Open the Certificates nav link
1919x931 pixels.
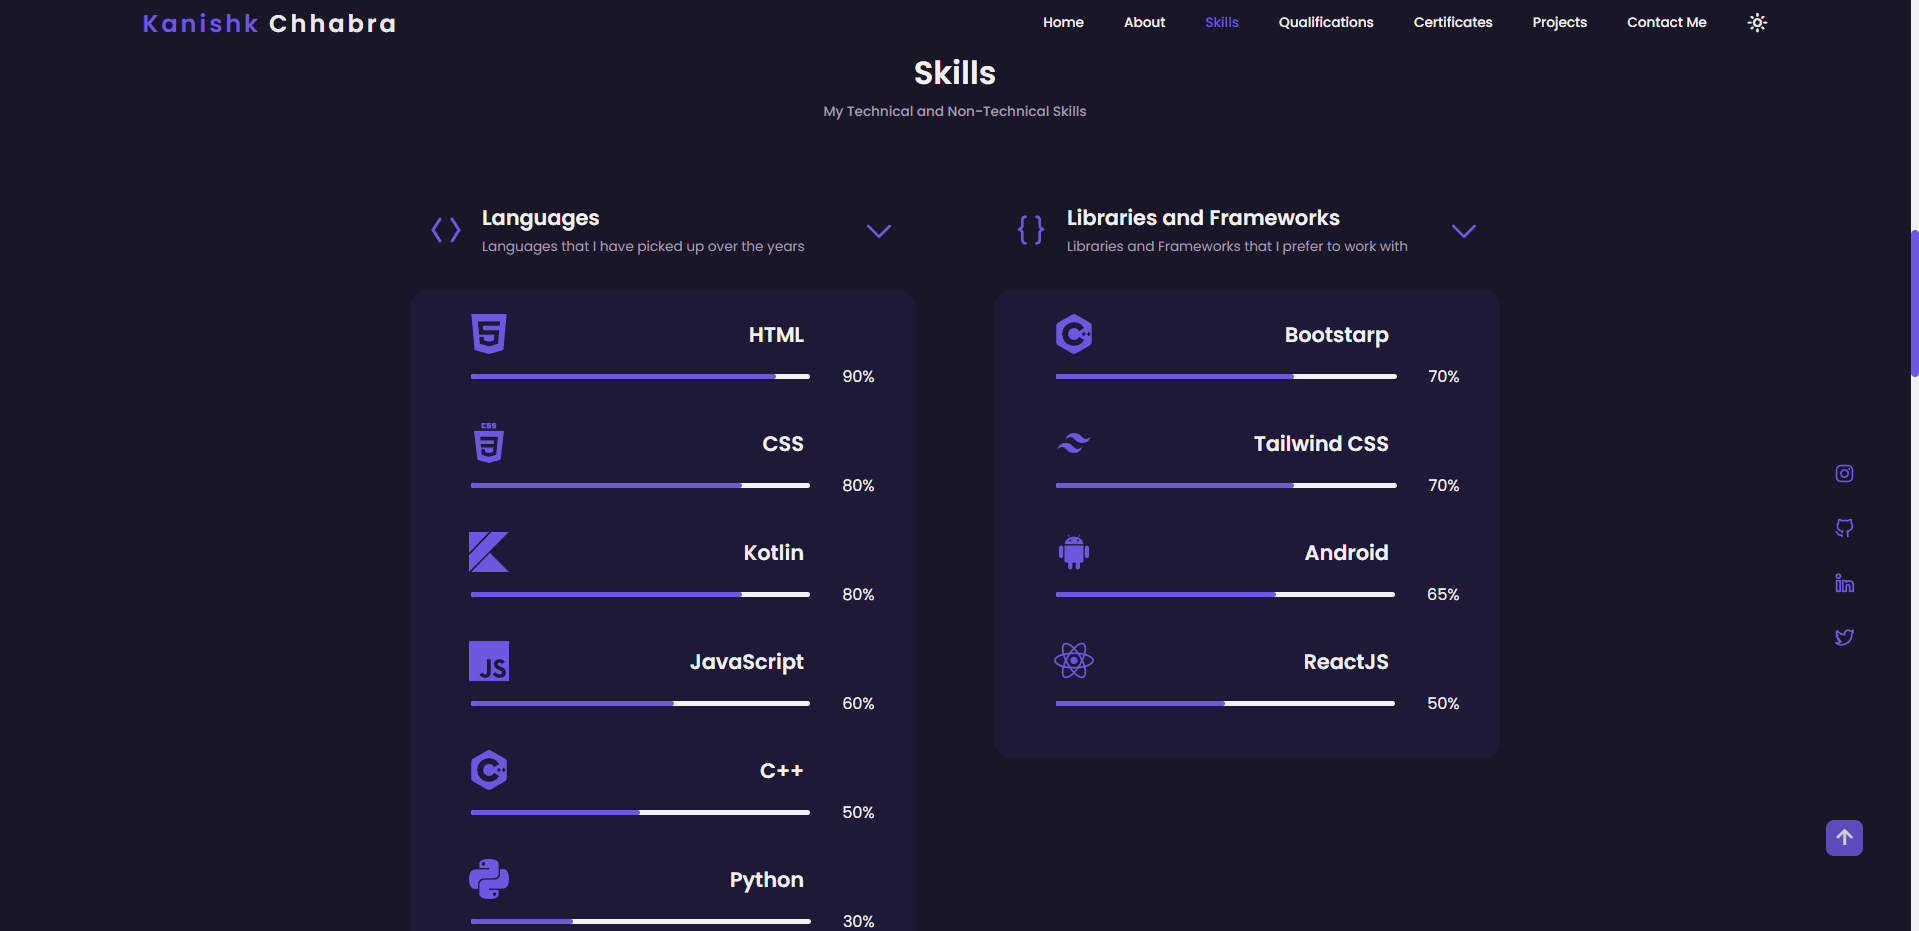pos(1453,22)
